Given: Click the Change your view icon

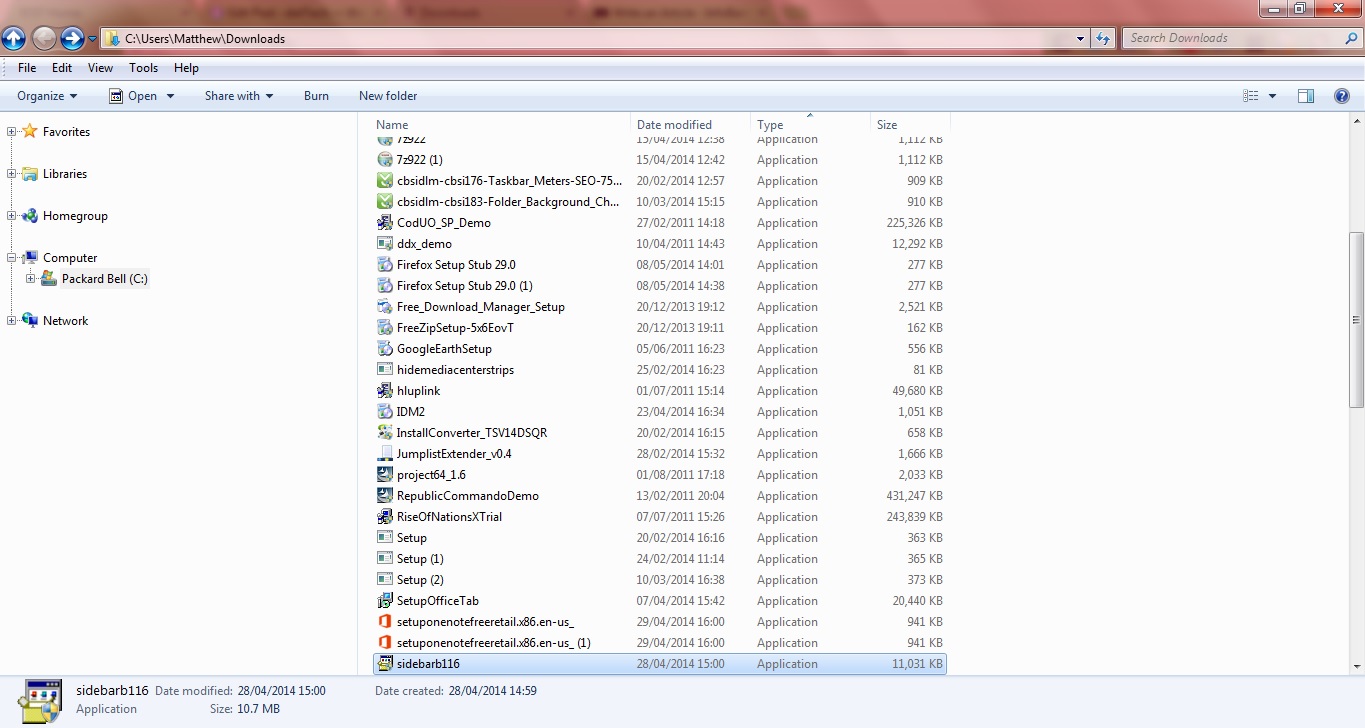Looking at the screenshot, I should point(1251,96).
